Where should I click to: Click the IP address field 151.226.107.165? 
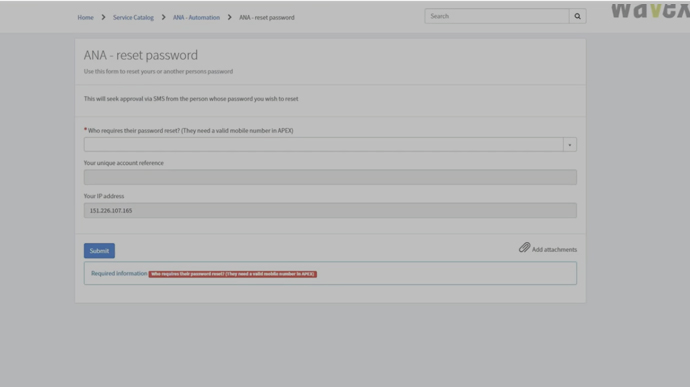point(330,210)
